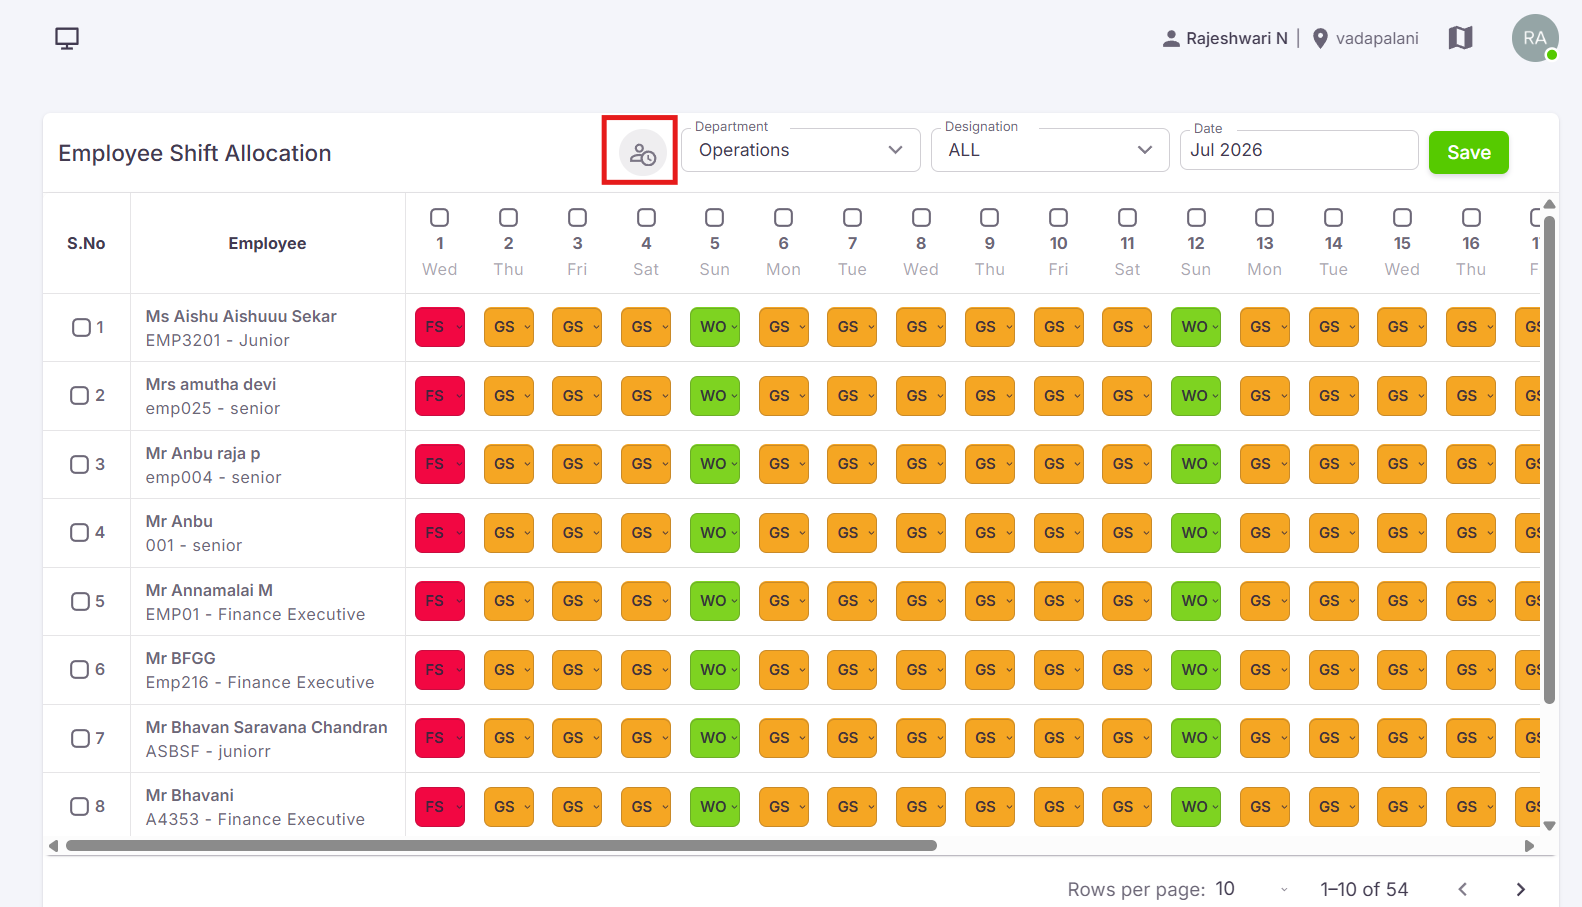Open Rows per page dropdown
Image resolution: width=1582 pixels, height=907 pixels.
(1249, 889)
